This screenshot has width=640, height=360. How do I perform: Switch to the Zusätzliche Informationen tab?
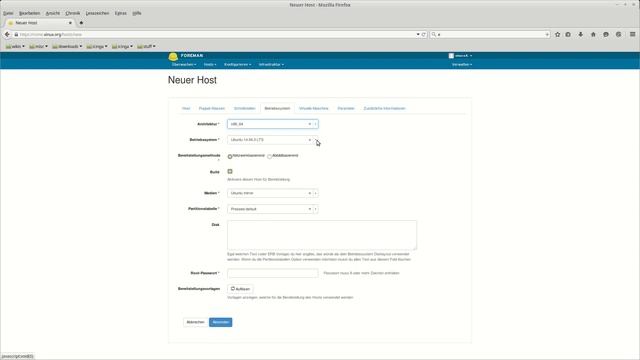[x=384, y=109]
